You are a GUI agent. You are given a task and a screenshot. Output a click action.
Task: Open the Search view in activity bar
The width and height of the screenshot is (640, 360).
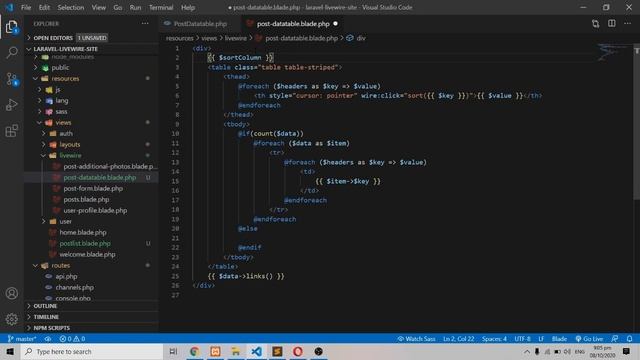click(12, 53)
